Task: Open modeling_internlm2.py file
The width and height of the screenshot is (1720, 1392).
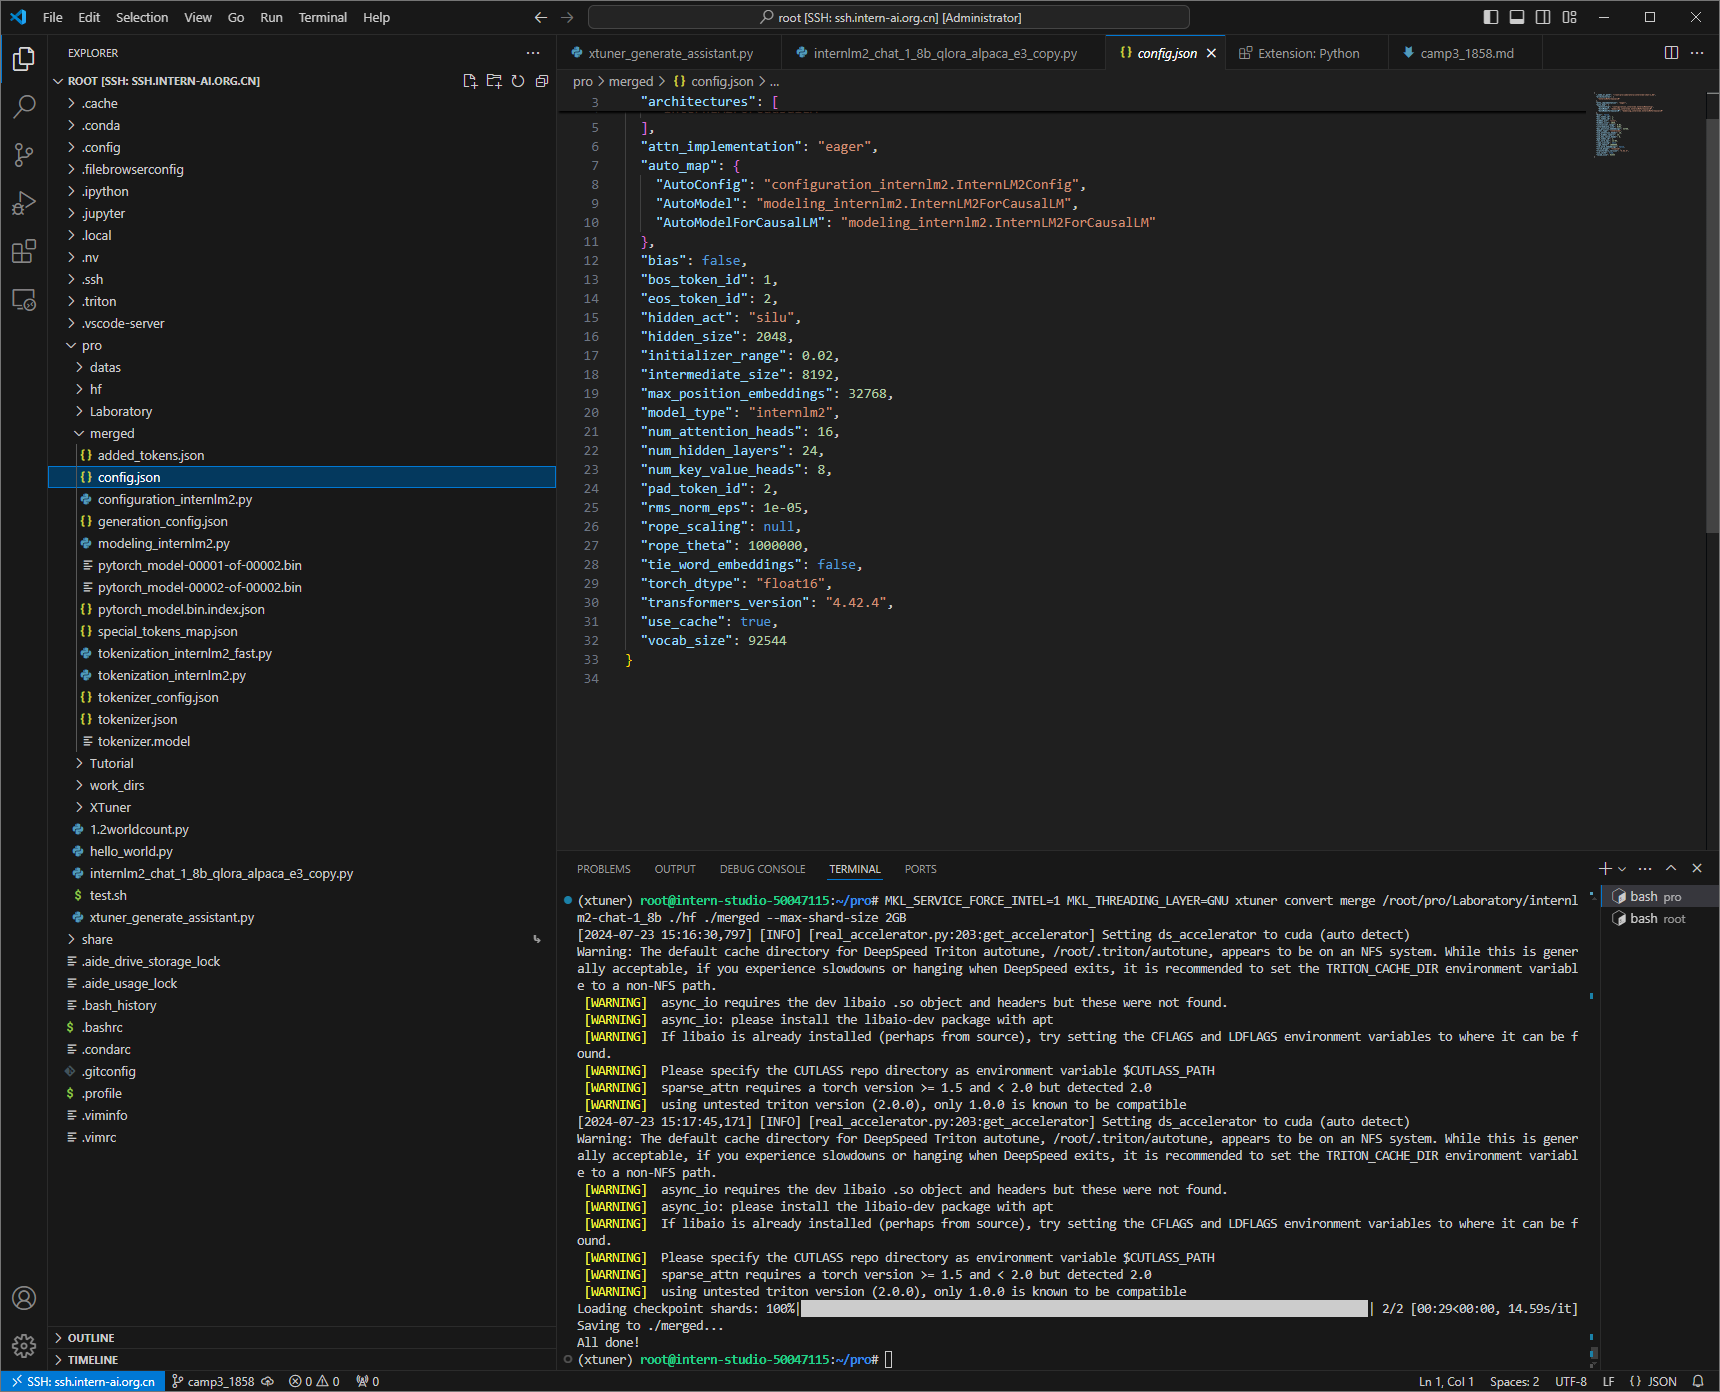Action: 301,543
